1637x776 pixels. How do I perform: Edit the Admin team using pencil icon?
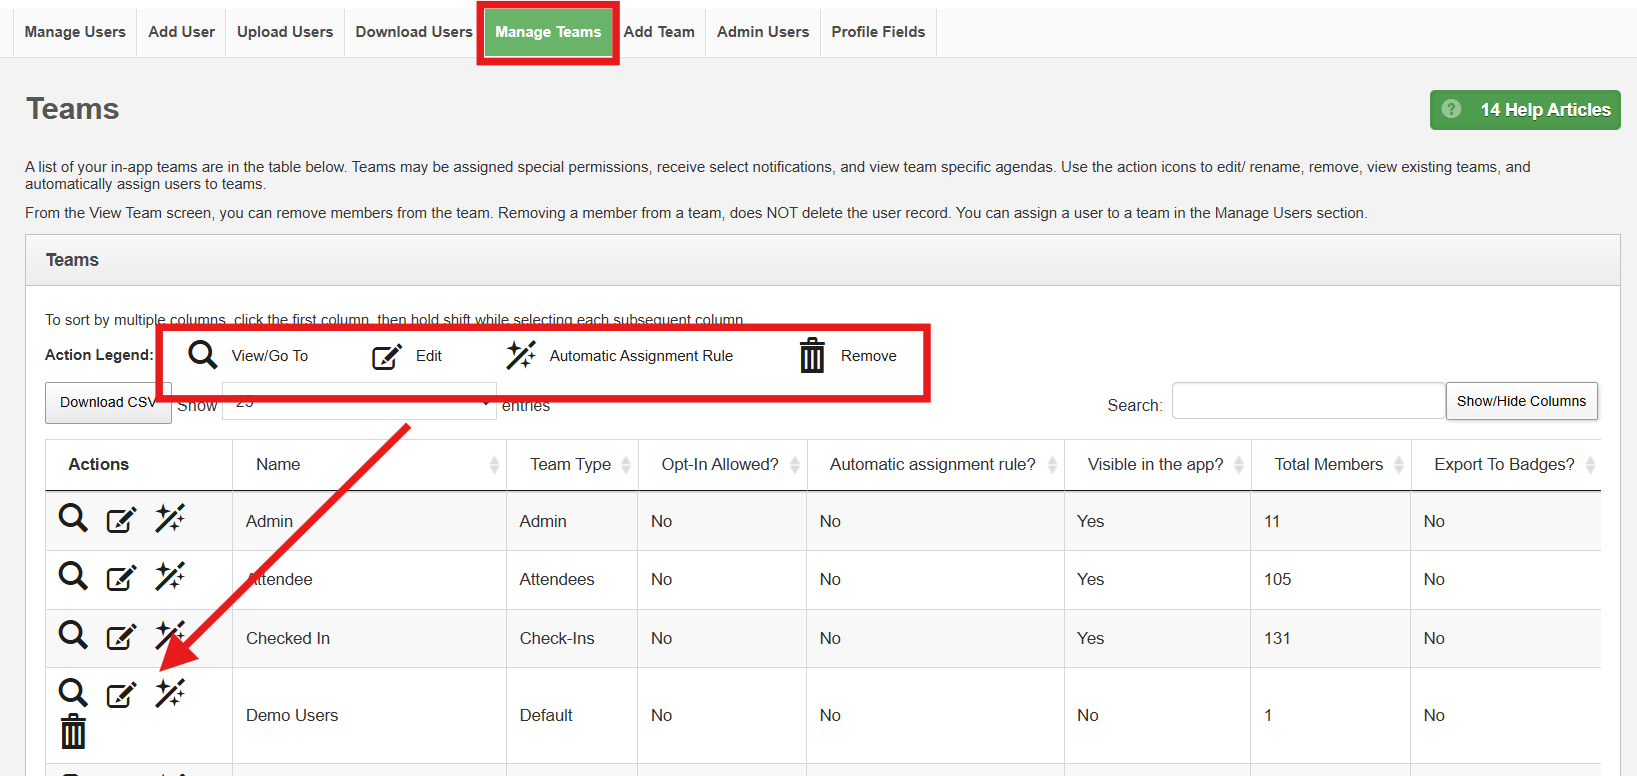pos(121,520)
